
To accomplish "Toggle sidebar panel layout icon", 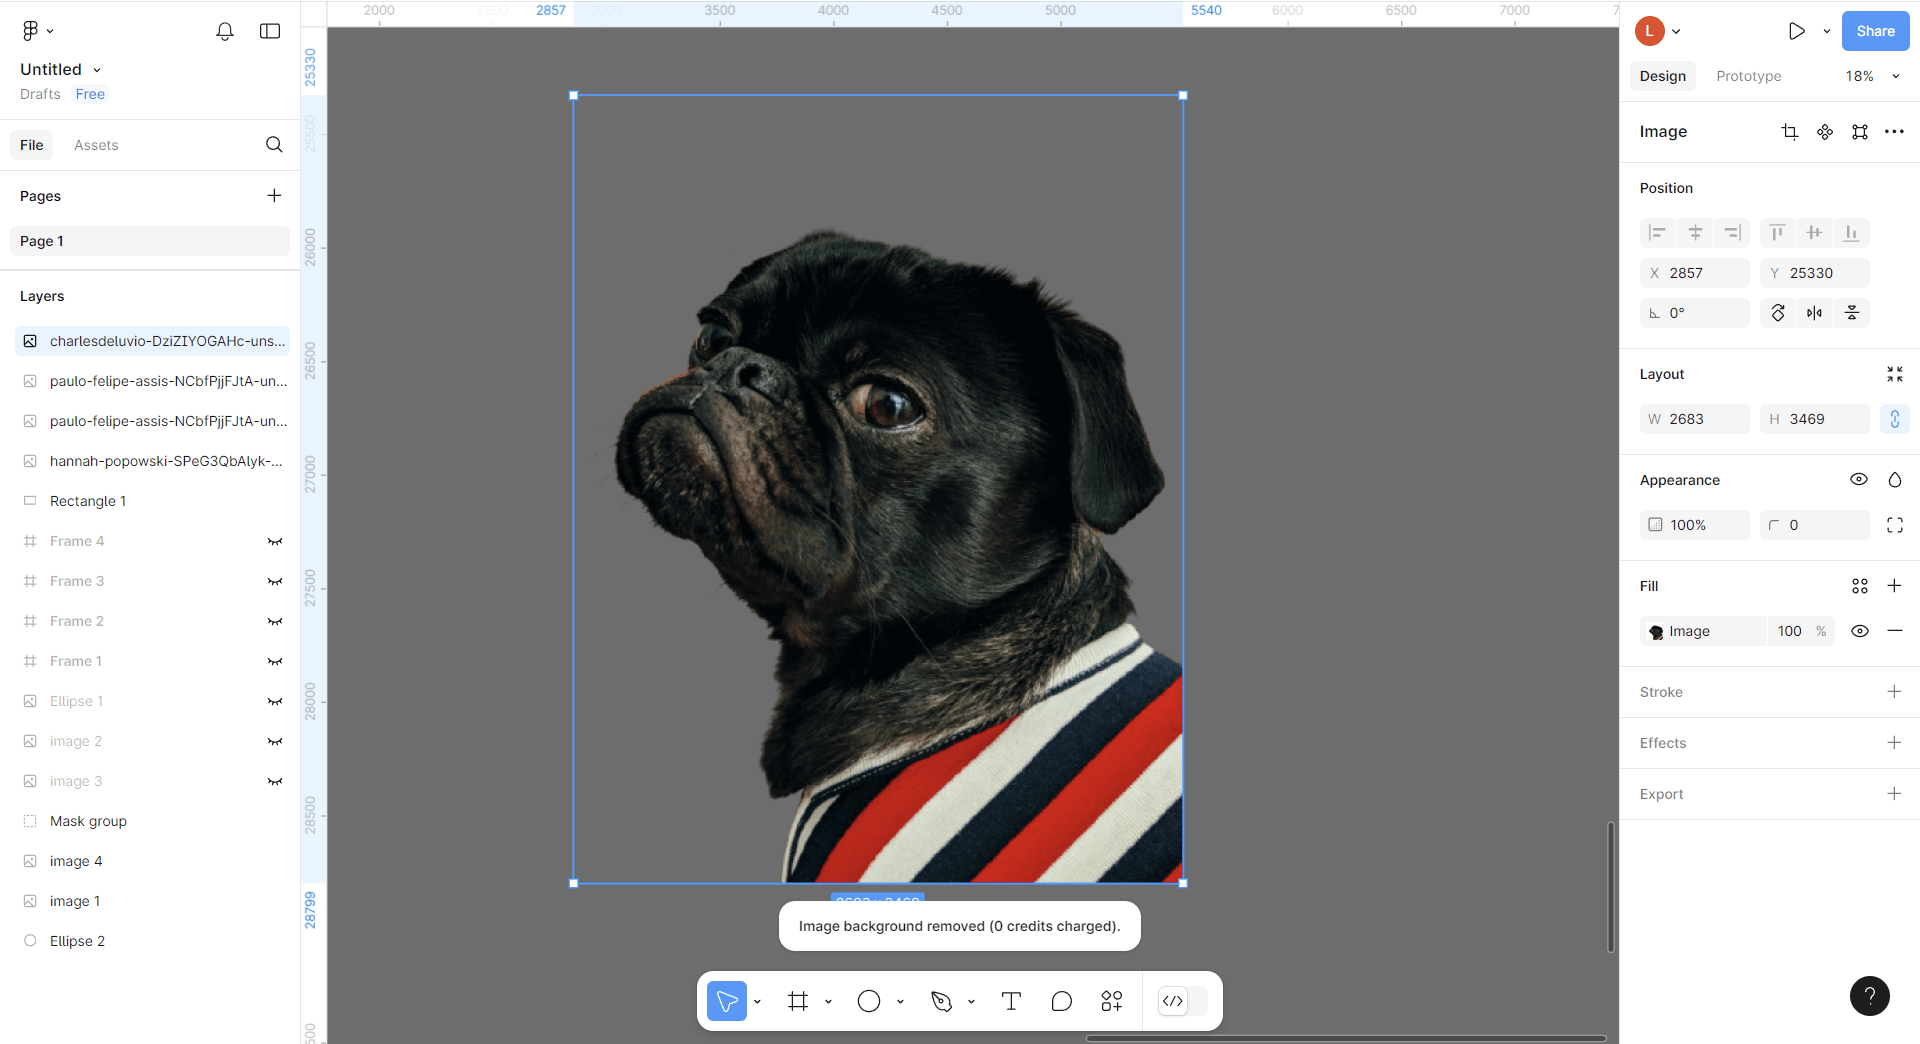I will point(270,31).
